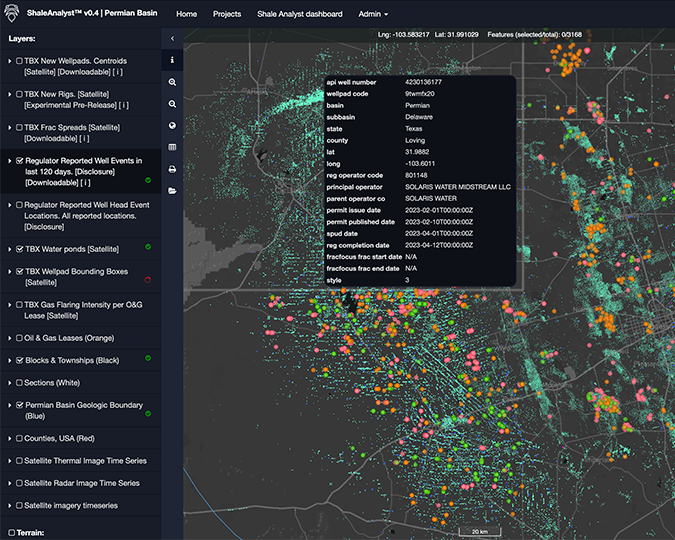Viewport: 675px width, 540px height.
Task: Click the zoom in magnifier icon
Action: click(x=172, y=82)
